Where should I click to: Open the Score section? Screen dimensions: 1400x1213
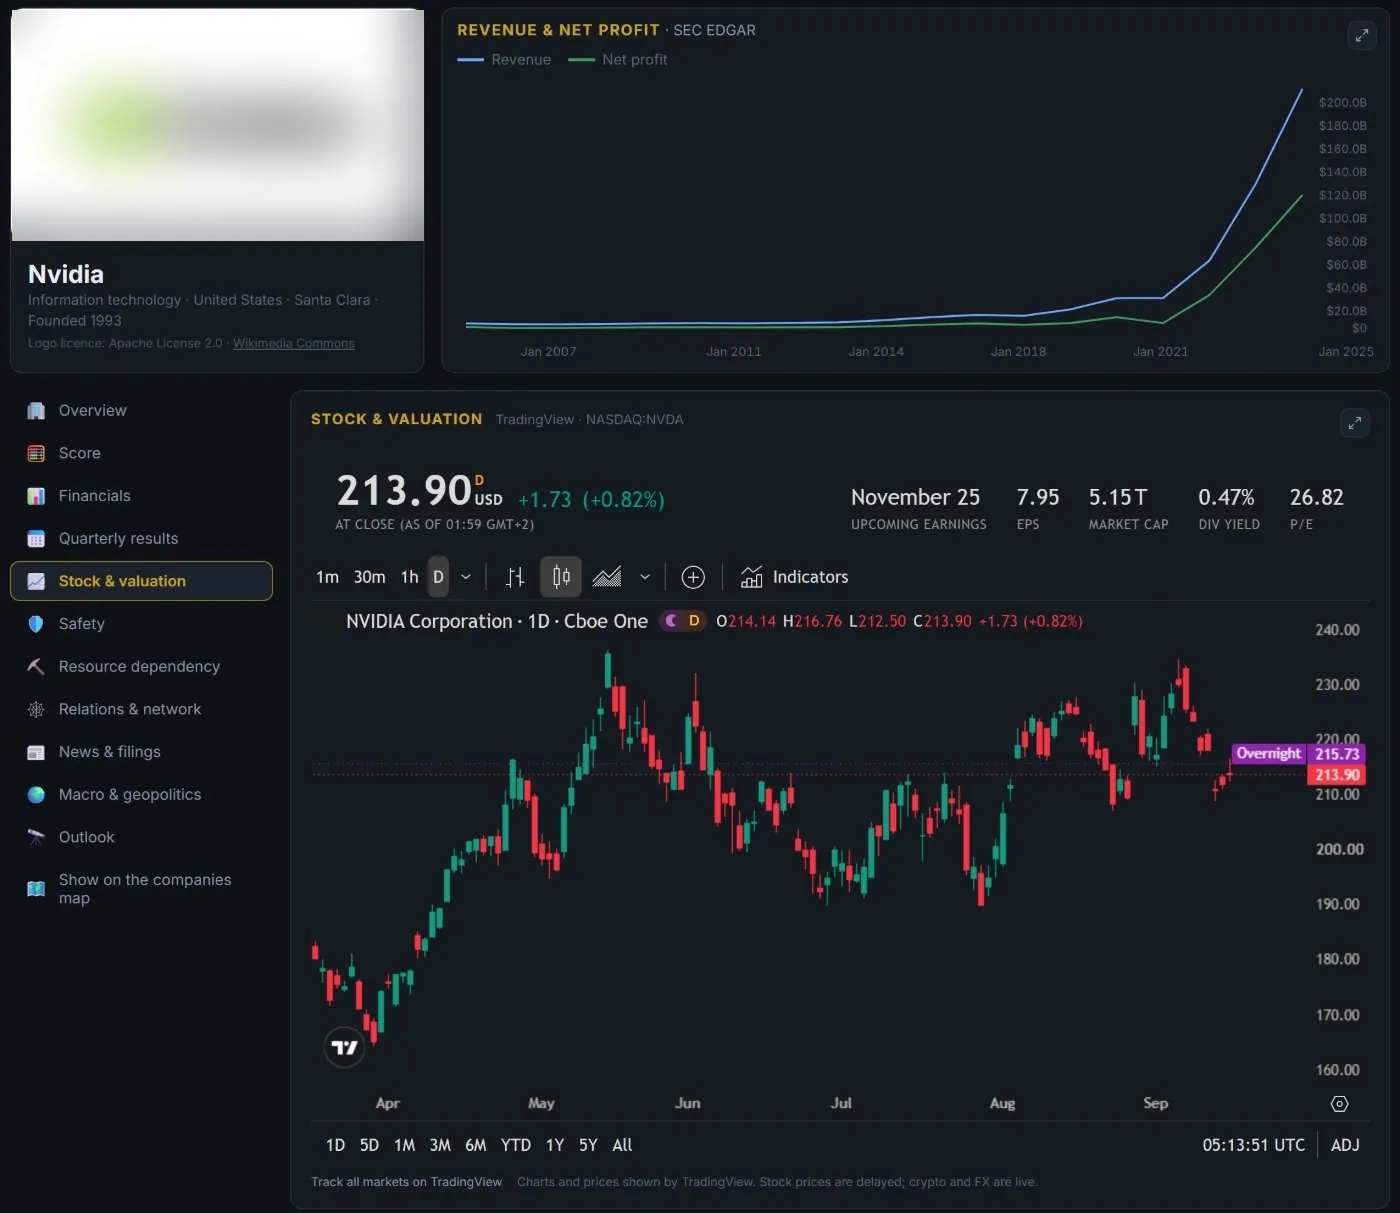coord(141,453)
